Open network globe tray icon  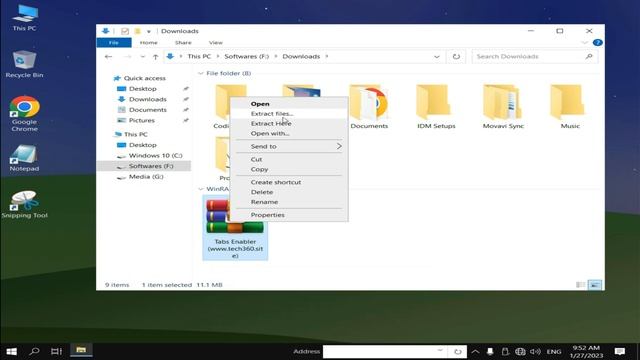click(520, 351)
